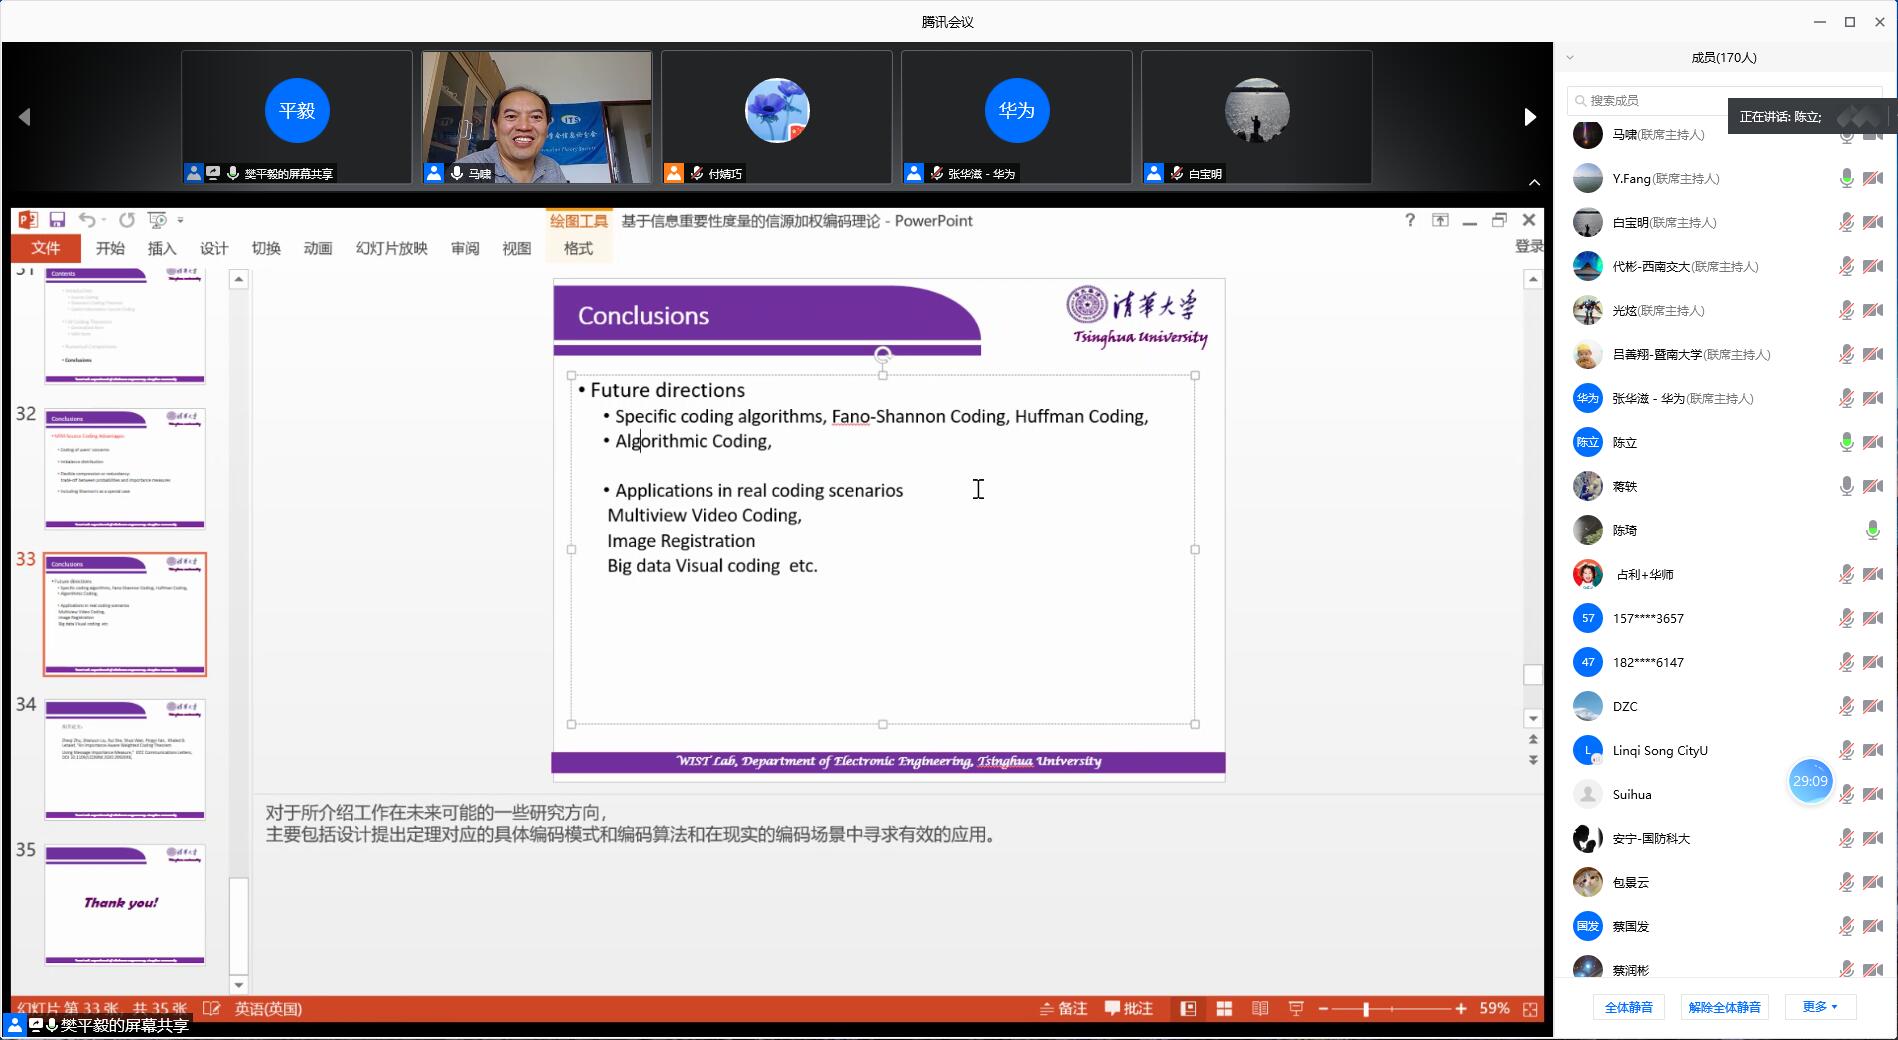Toggle the 备注 notes pane in status bar
The width and height of the screenshot is (1898, 1040).
point(1064,1009)
